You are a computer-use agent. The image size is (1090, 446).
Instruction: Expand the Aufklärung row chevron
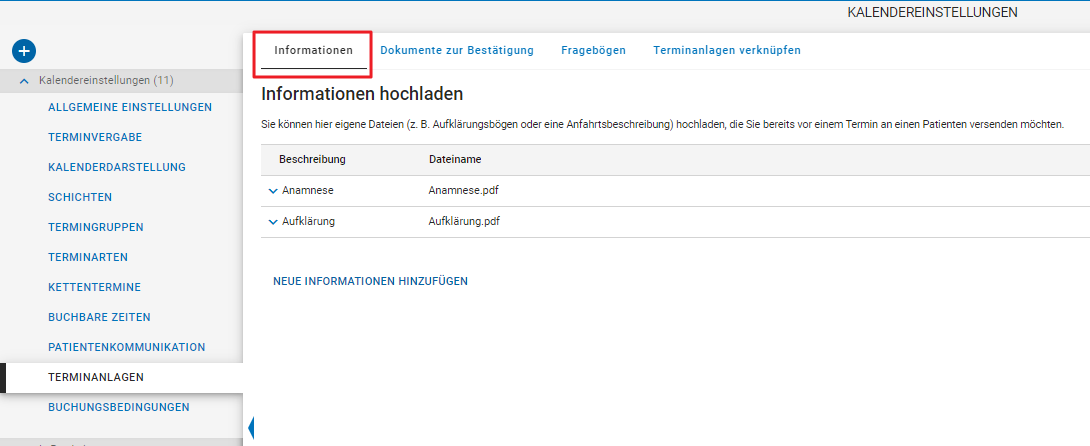point(273,222)
